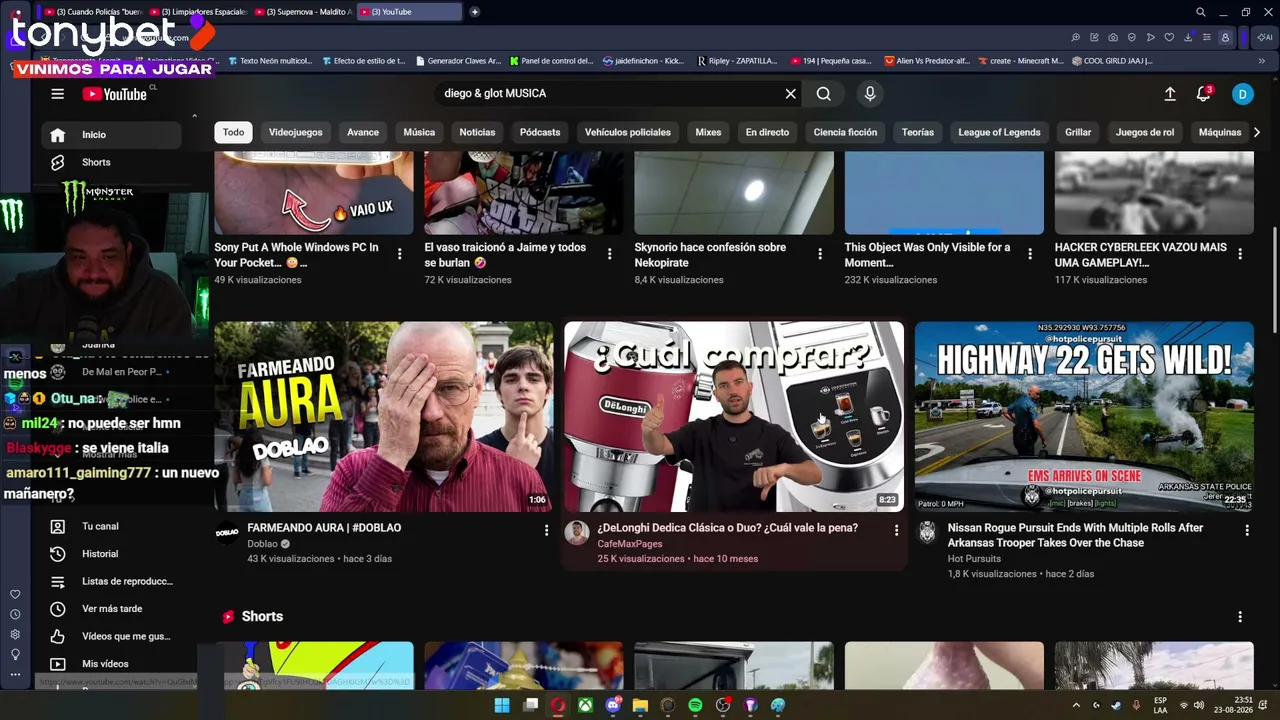The width and height of the screenshot is (1280, 720).
Task: Open 'Skynorio hace confesión sobre Nekopirate' title
Action: [710, 255]
